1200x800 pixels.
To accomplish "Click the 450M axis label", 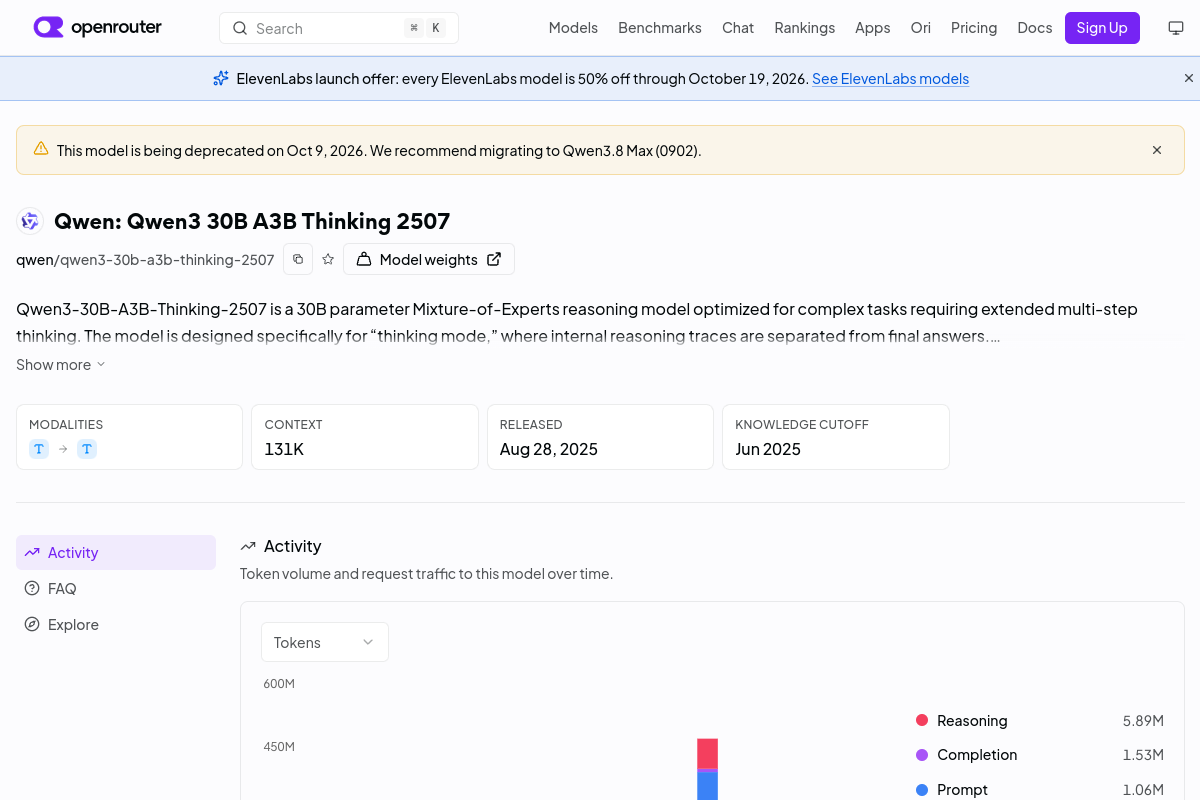I will pyautogui.click(x=279, y=747).
